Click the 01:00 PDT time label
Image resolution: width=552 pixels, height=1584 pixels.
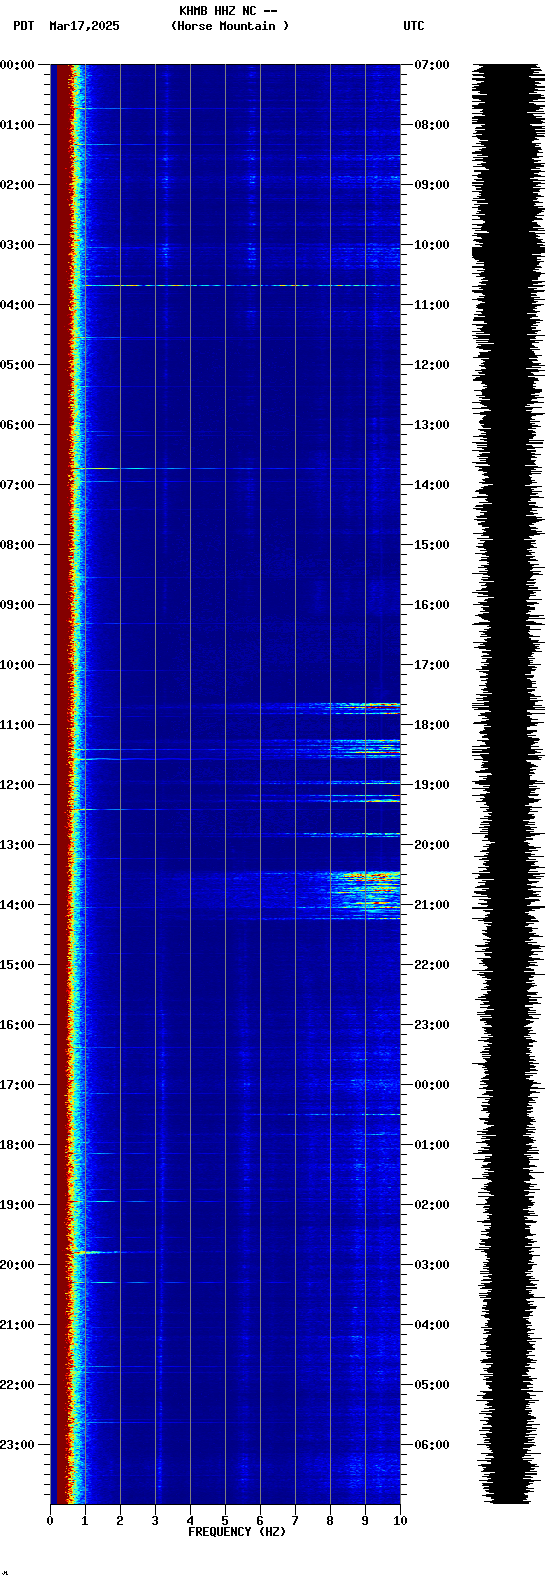point(18,125)
